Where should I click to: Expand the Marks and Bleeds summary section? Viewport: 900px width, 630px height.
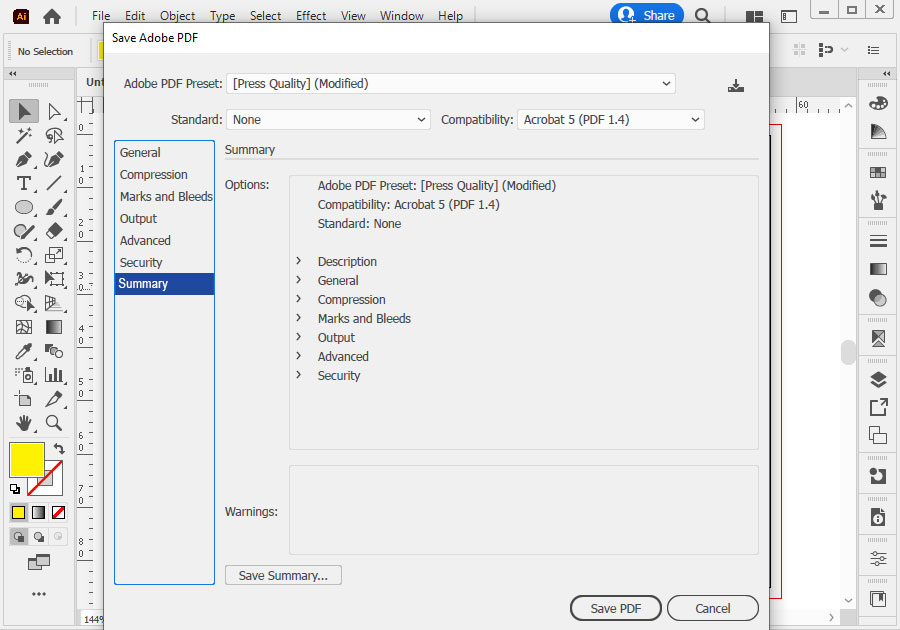tap(298, 318)
